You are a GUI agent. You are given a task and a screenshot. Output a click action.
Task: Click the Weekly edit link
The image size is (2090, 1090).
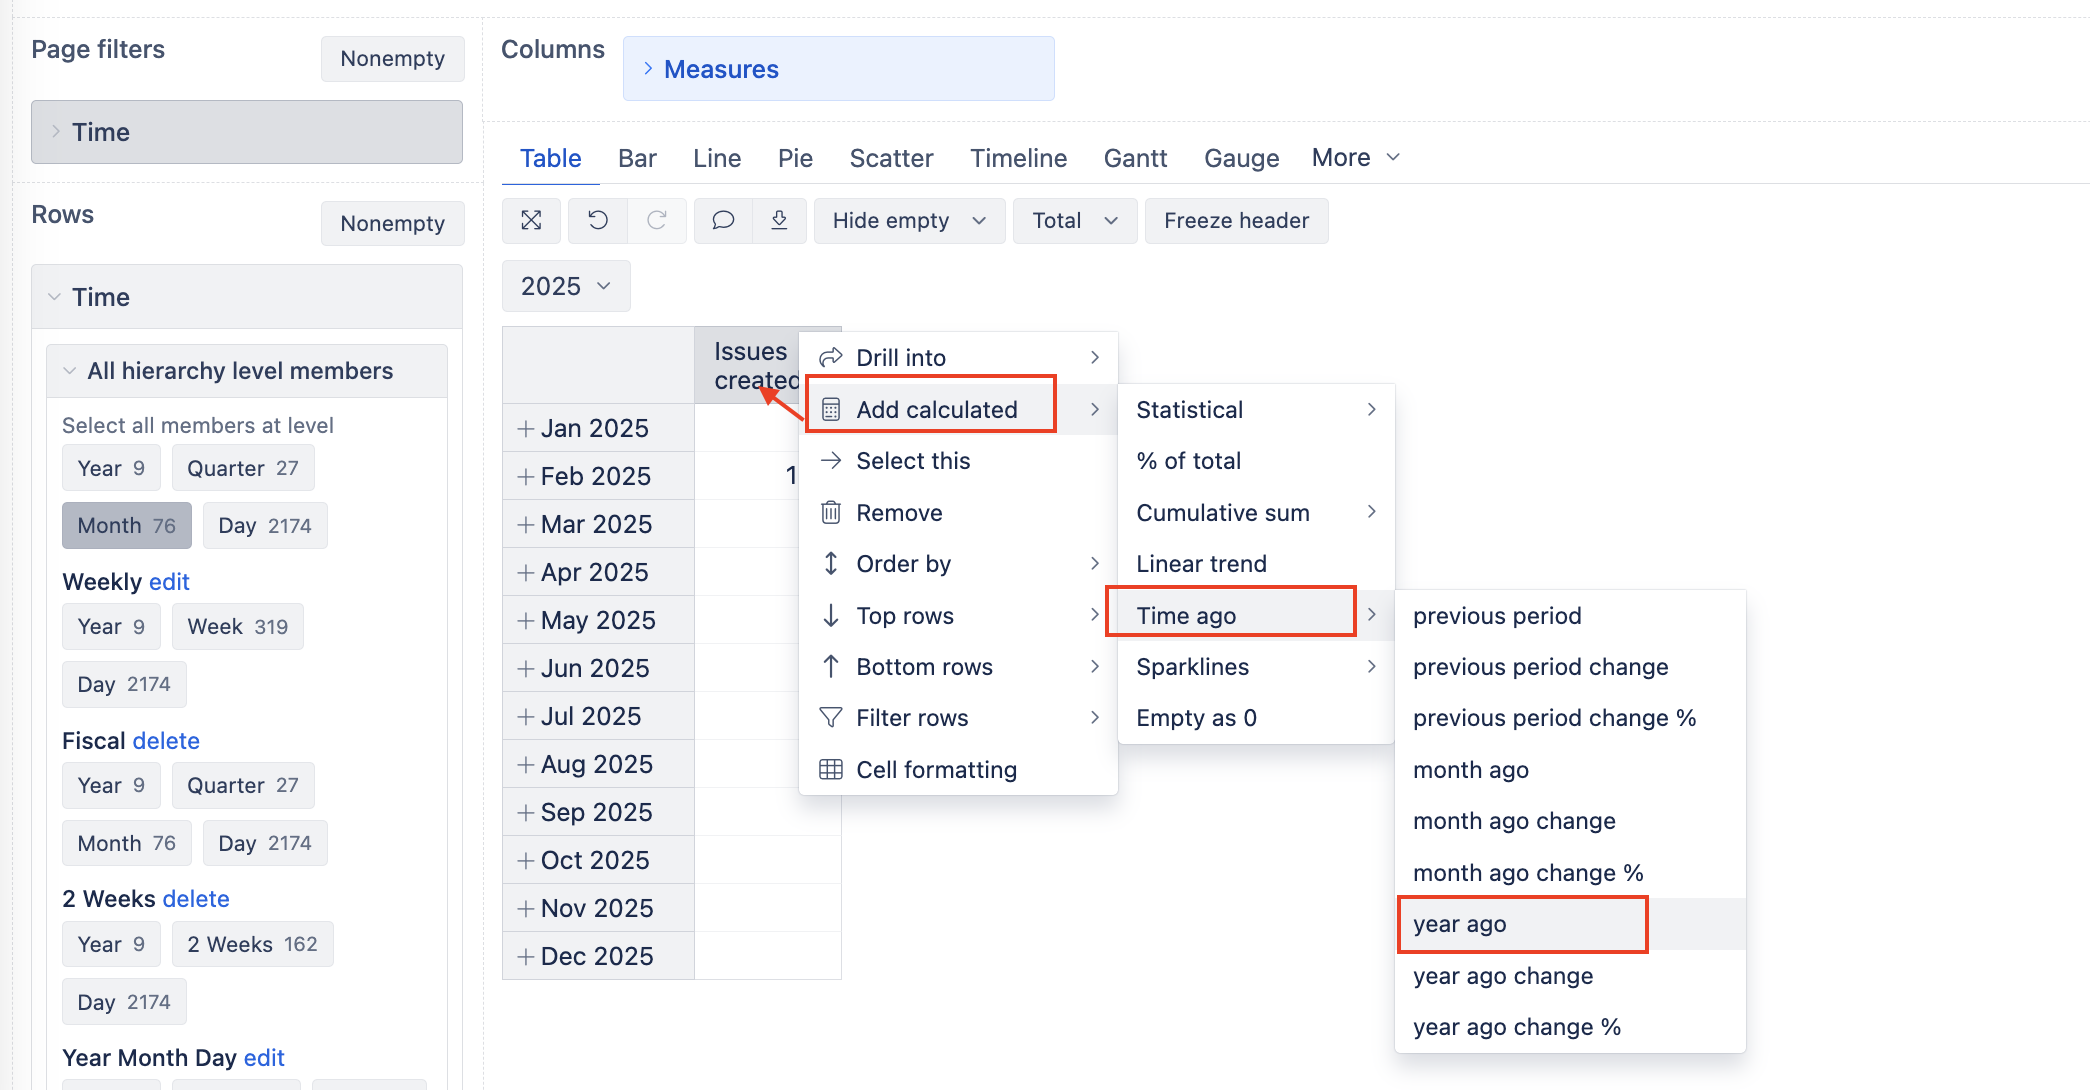coord(169,582)
